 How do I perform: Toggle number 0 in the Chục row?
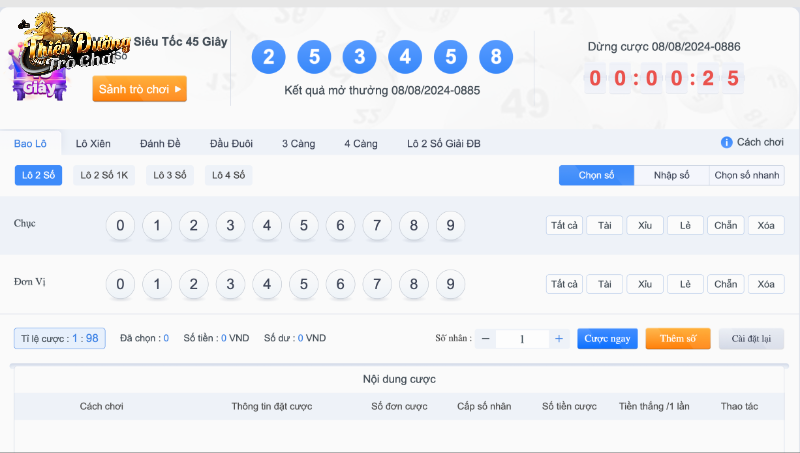[x=120, y=225]
